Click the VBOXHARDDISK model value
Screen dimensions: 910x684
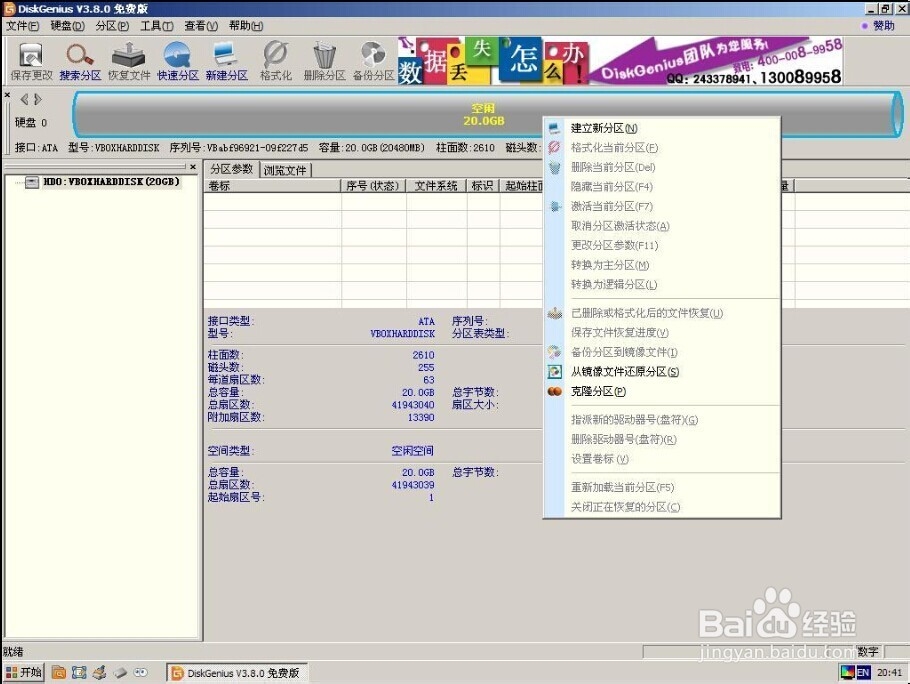click(402, 334)
